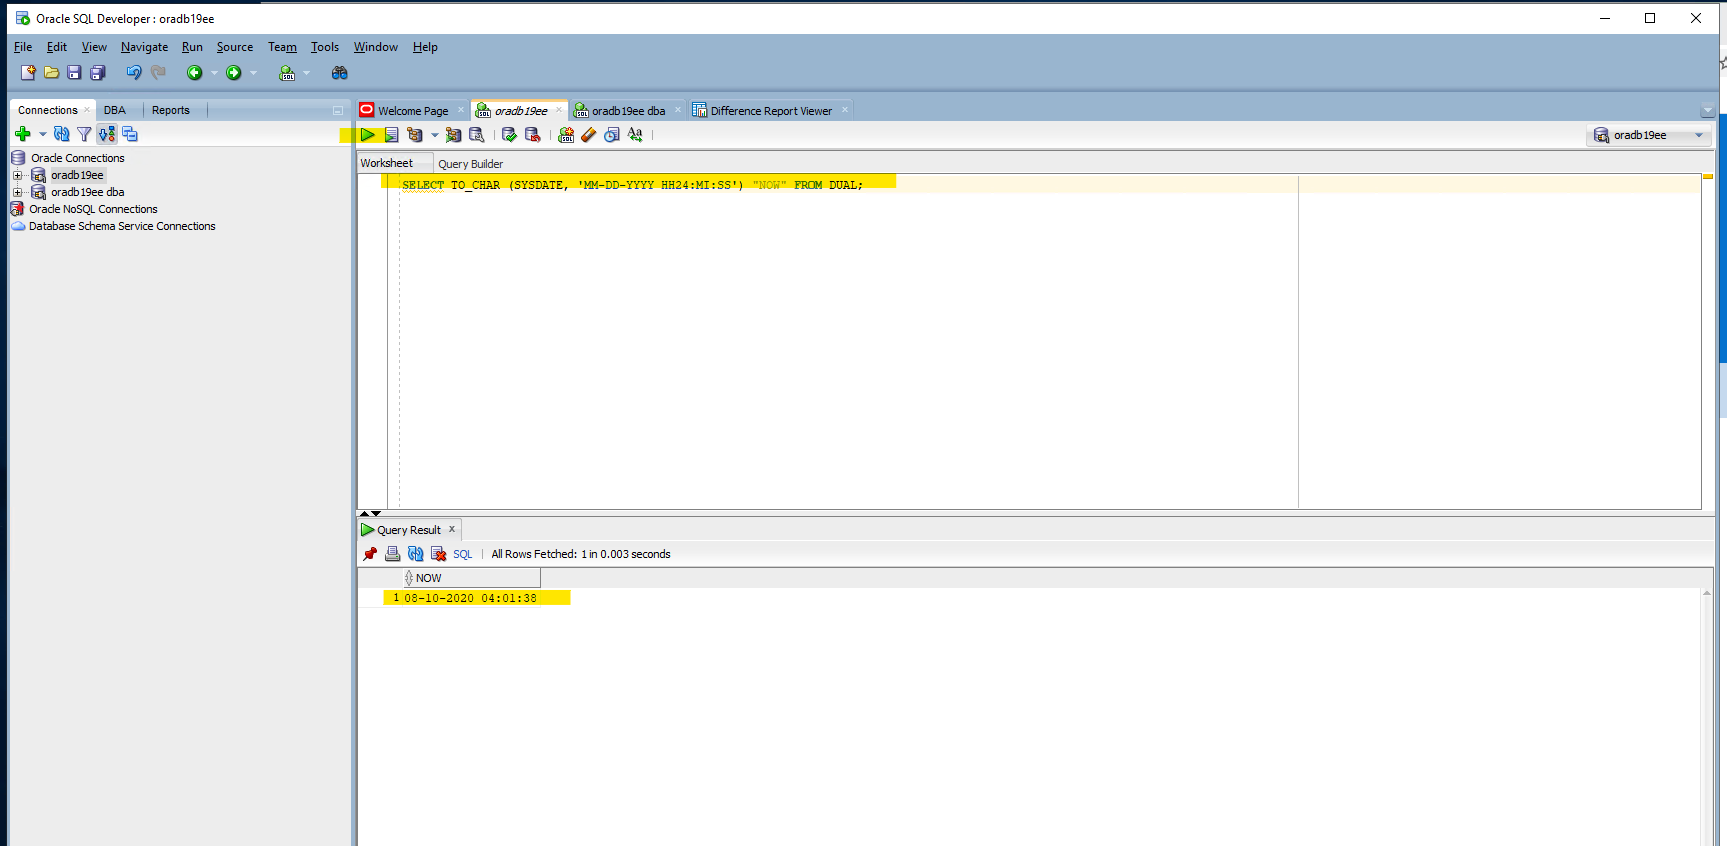1727x846 pixels.
Task: Rollback transaction with the red arrow database icon
Action: click(x=533, y=135)
